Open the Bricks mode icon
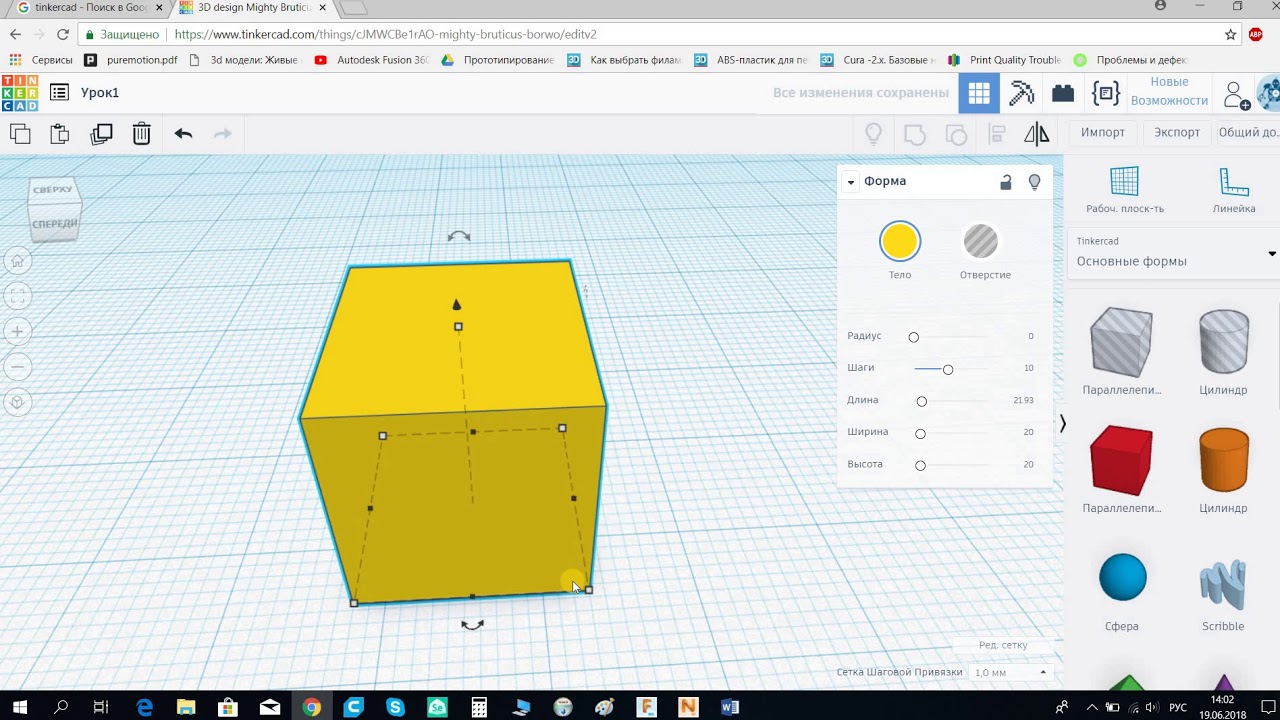 point(1063,93)
